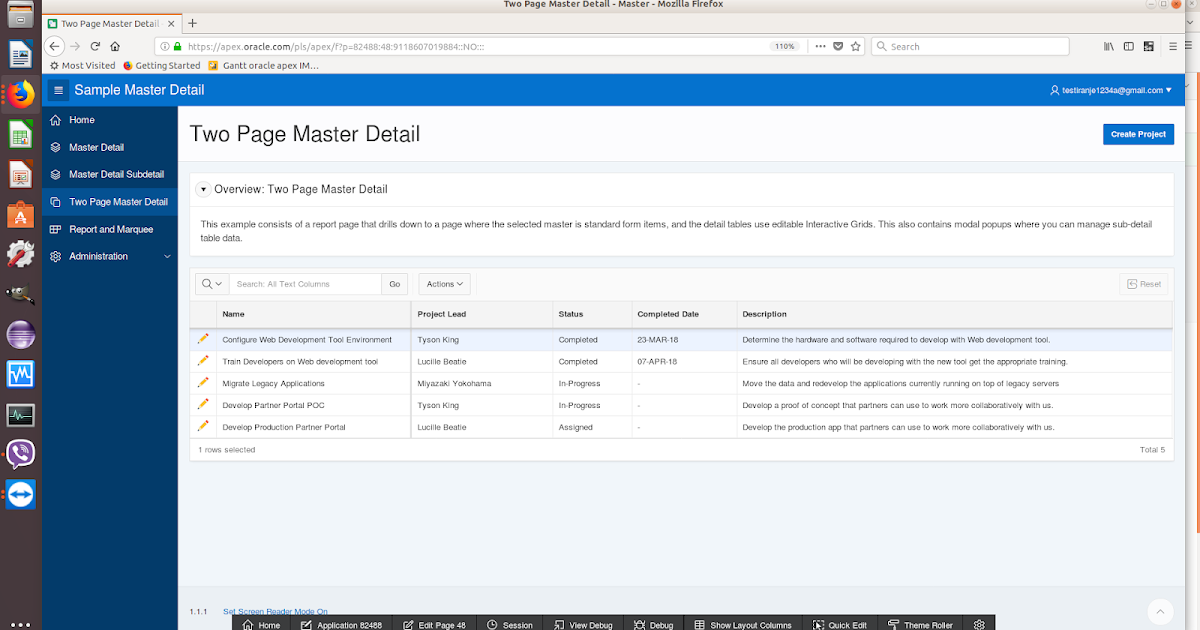Open the user menu for testiranje1234a@gmail.com
Image resolution: width=1200 pixels, height=630 pixels.
pos(1114,89)
